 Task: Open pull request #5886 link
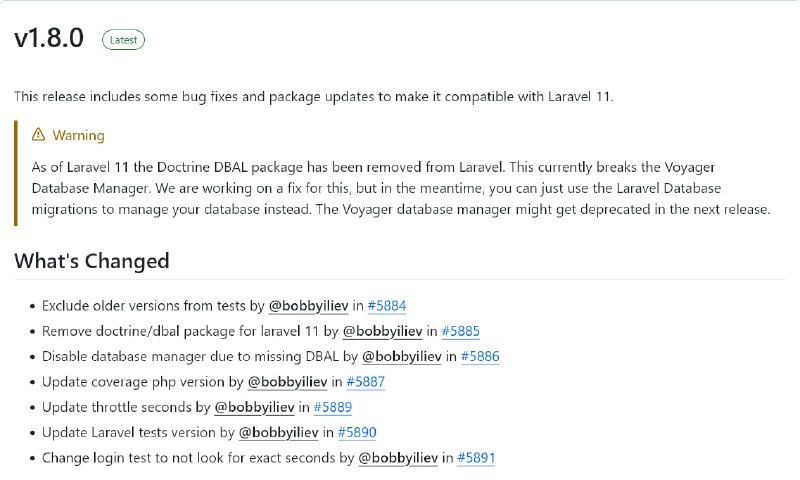tap(480, 357)
